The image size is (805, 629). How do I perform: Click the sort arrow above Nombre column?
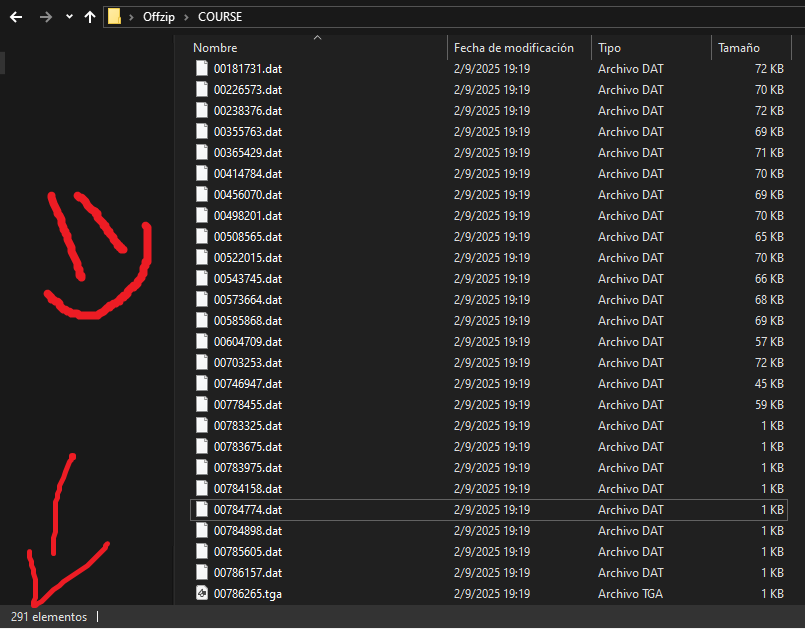[317, 37]
